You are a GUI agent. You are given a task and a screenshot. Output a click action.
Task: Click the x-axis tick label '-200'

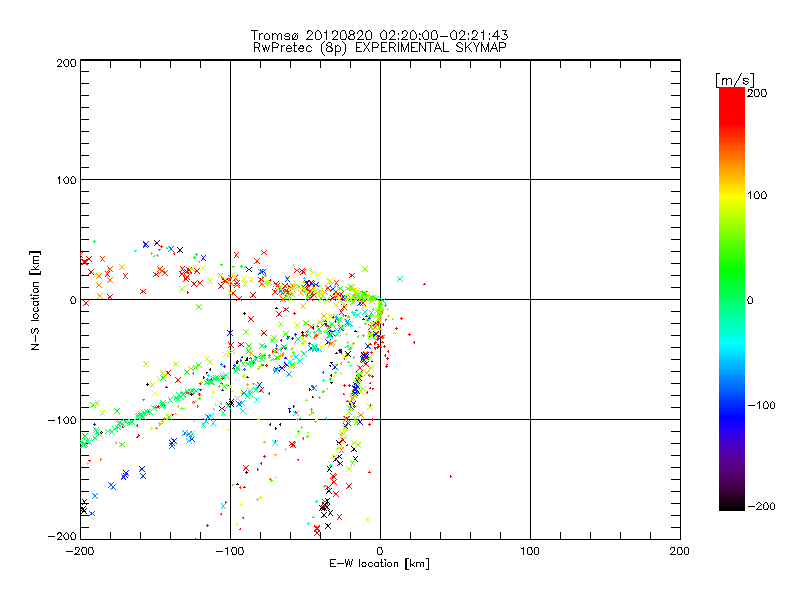point(81,551)
